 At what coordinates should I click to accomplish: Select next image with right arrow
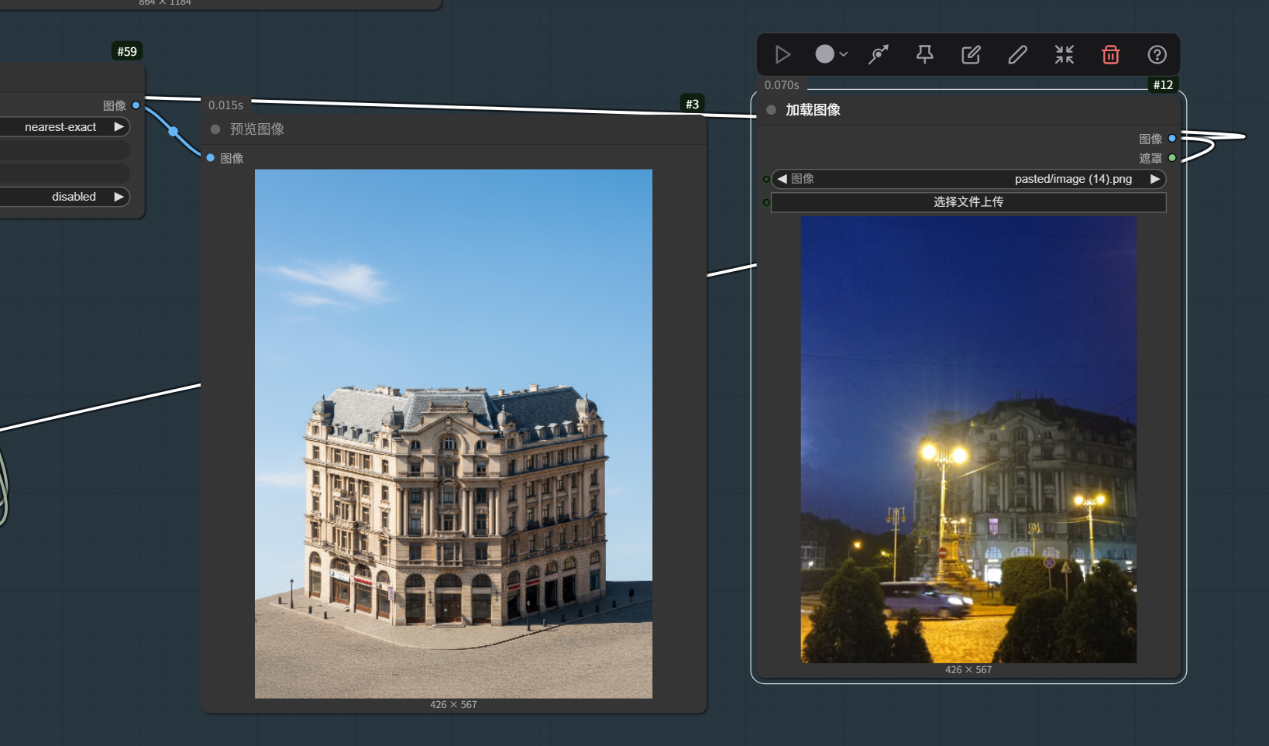(1155, 179)
